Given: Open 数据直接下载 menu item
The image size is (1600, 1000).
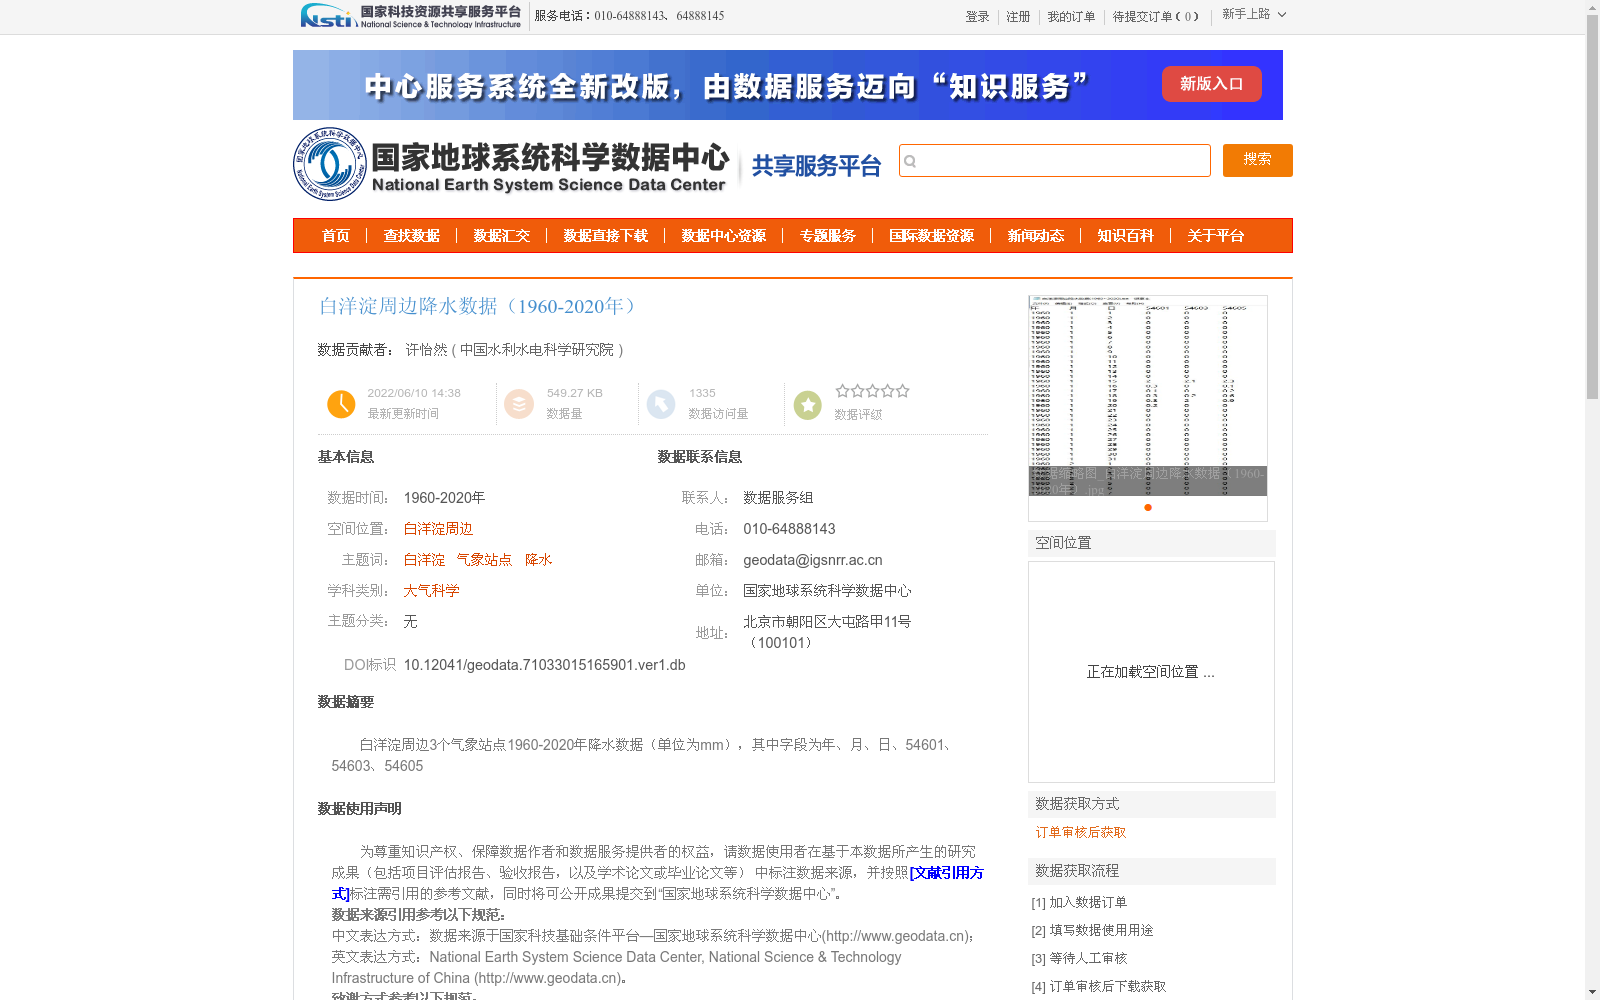Looking at the screenshot, I should [606, 236].
